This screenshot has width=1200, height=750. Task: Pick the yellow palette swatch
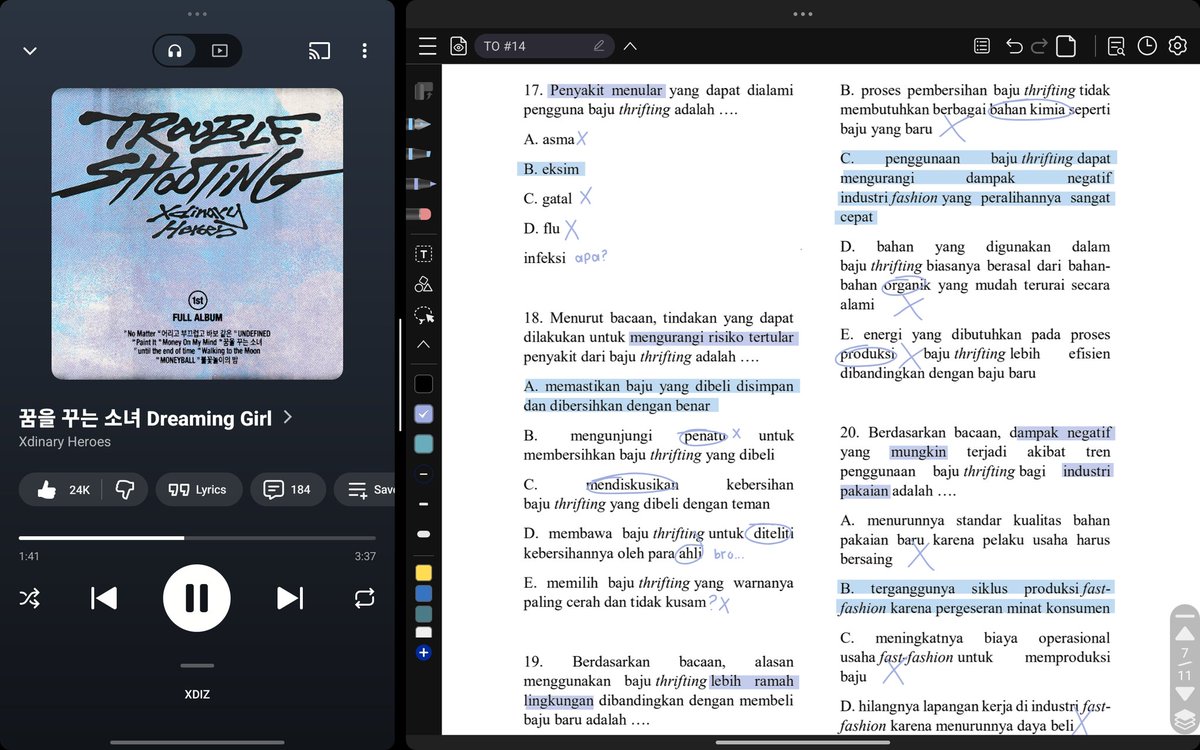point(423,573)
